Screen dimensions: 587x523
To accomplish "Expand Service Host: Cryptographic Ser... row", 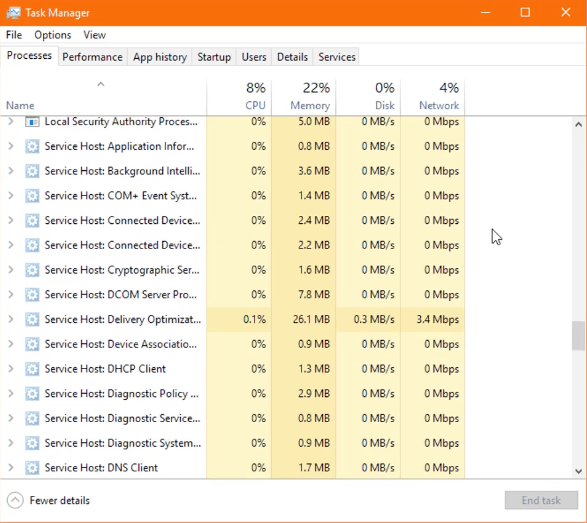I will pyautogui.click(x=11, y=270).
